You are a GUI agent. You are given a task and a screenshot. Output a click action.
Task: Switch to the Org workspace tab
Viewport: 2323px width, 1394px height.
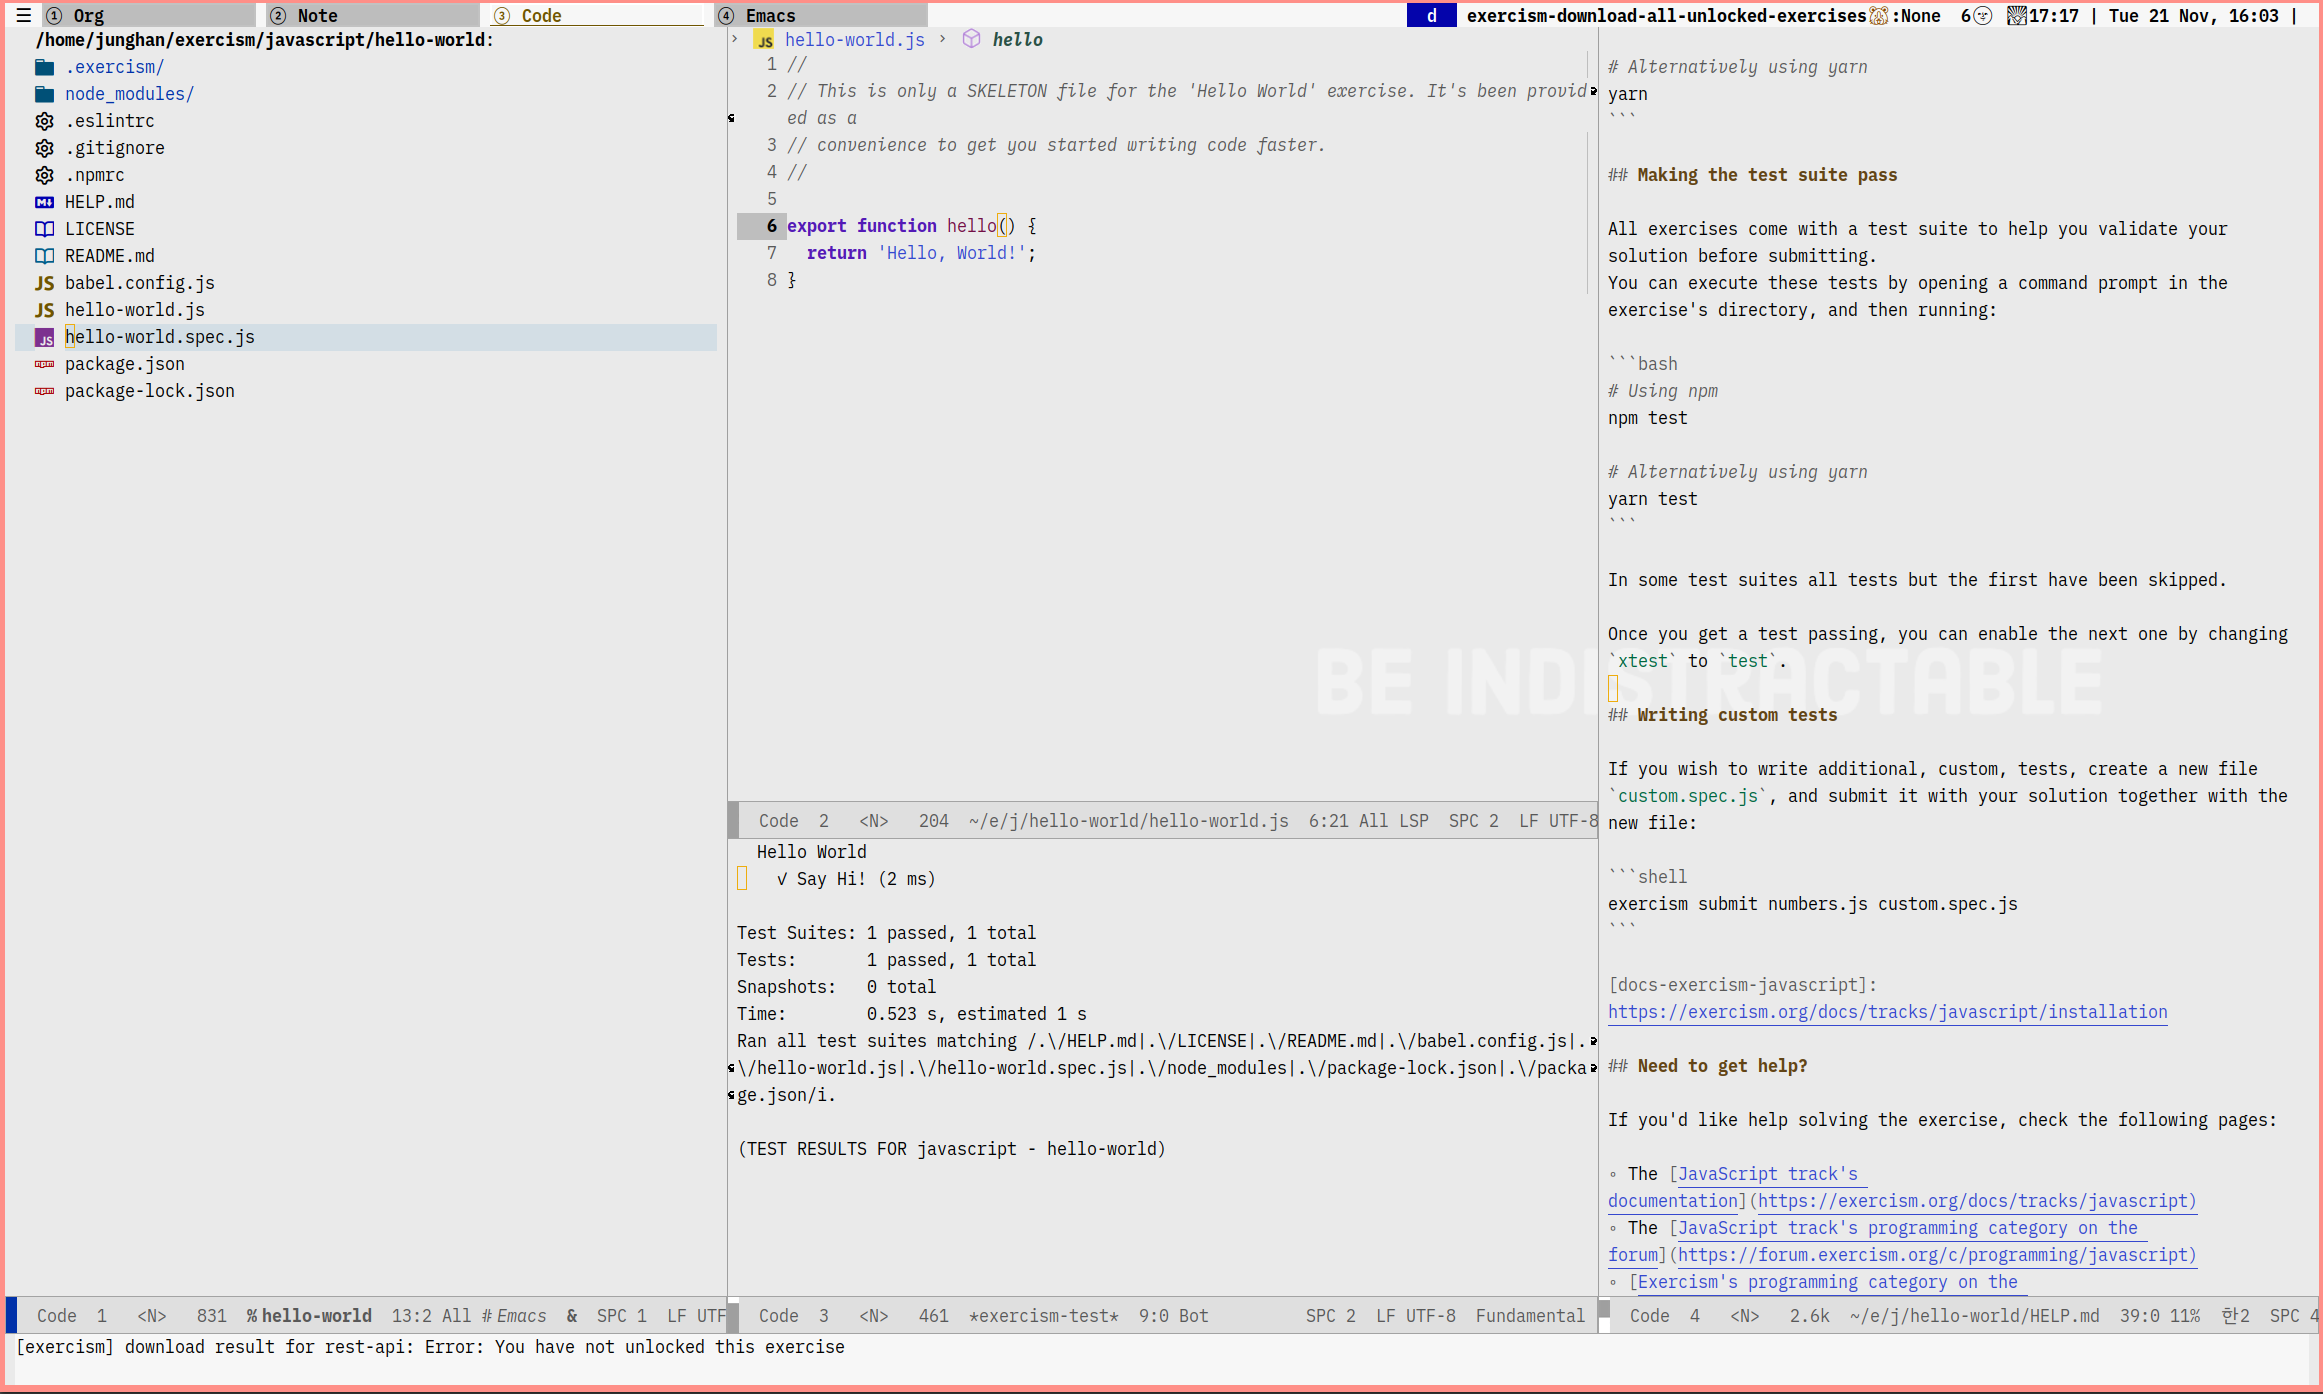point(149,15)
